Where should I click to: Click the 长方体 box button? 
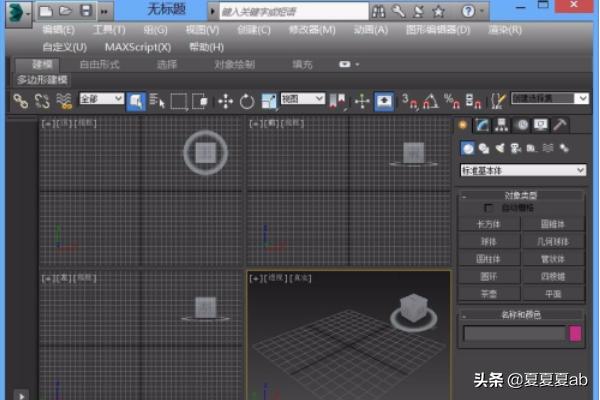click(x=489, y=224)
